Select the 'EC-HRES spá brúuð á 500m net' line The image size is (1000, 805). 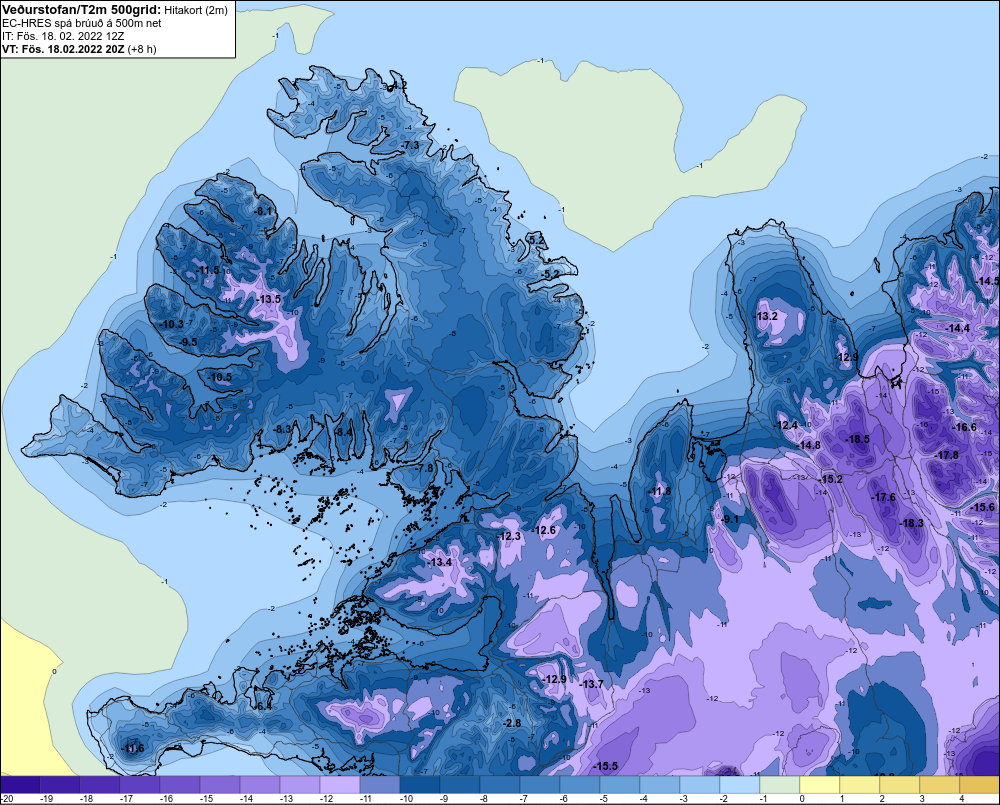pos(82,23)
